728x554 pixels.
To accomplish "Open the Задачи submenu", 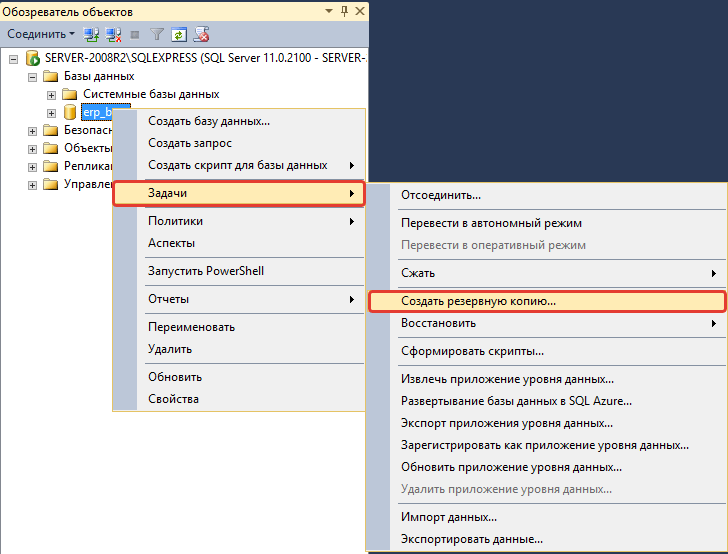I will 238,193.
